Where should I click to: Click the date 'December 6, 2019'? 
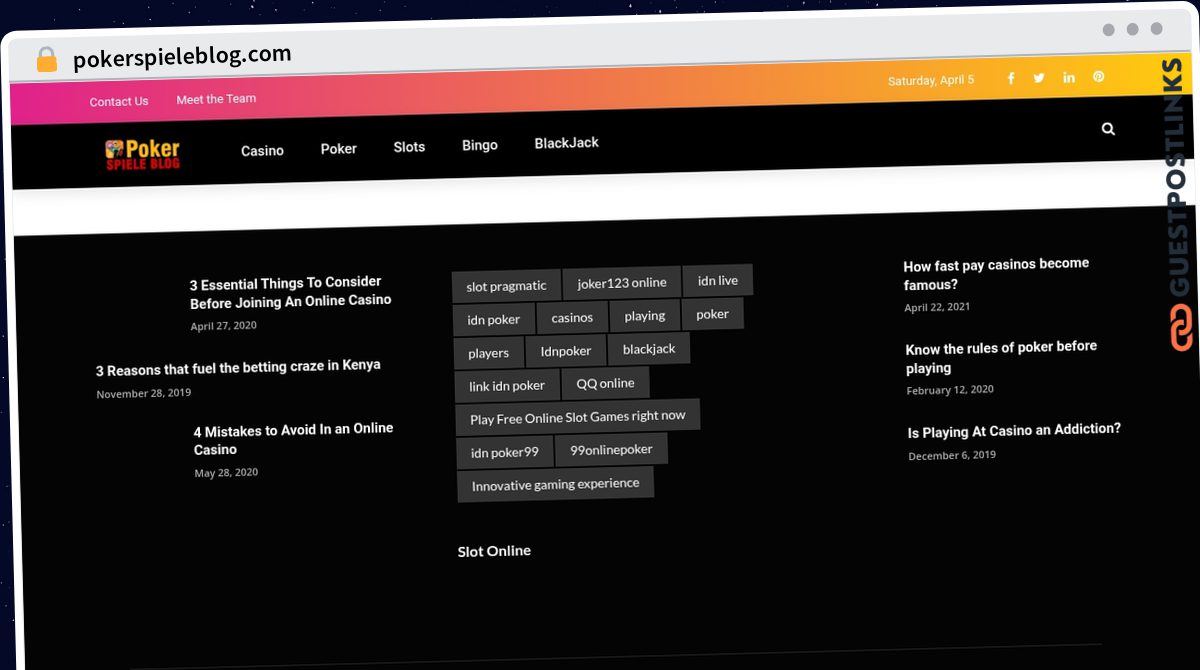(x=952, y=456)
